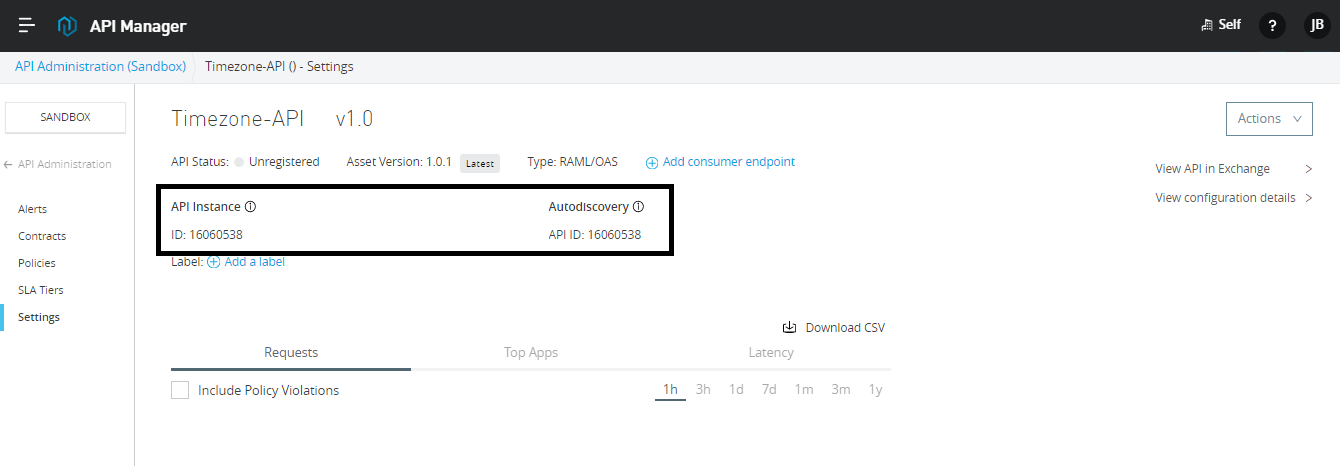Click the ID: 16060538 value
1340x466 pixels.
click(207, 235)
